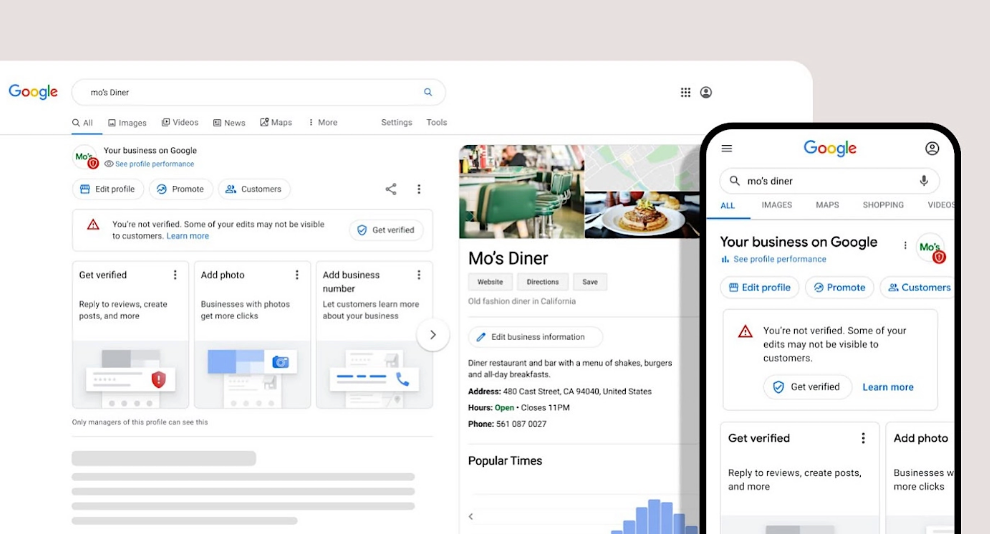990x534 pixels.
Task: Open the Get verified card options menu on desktop
Action: click(175, 275)
